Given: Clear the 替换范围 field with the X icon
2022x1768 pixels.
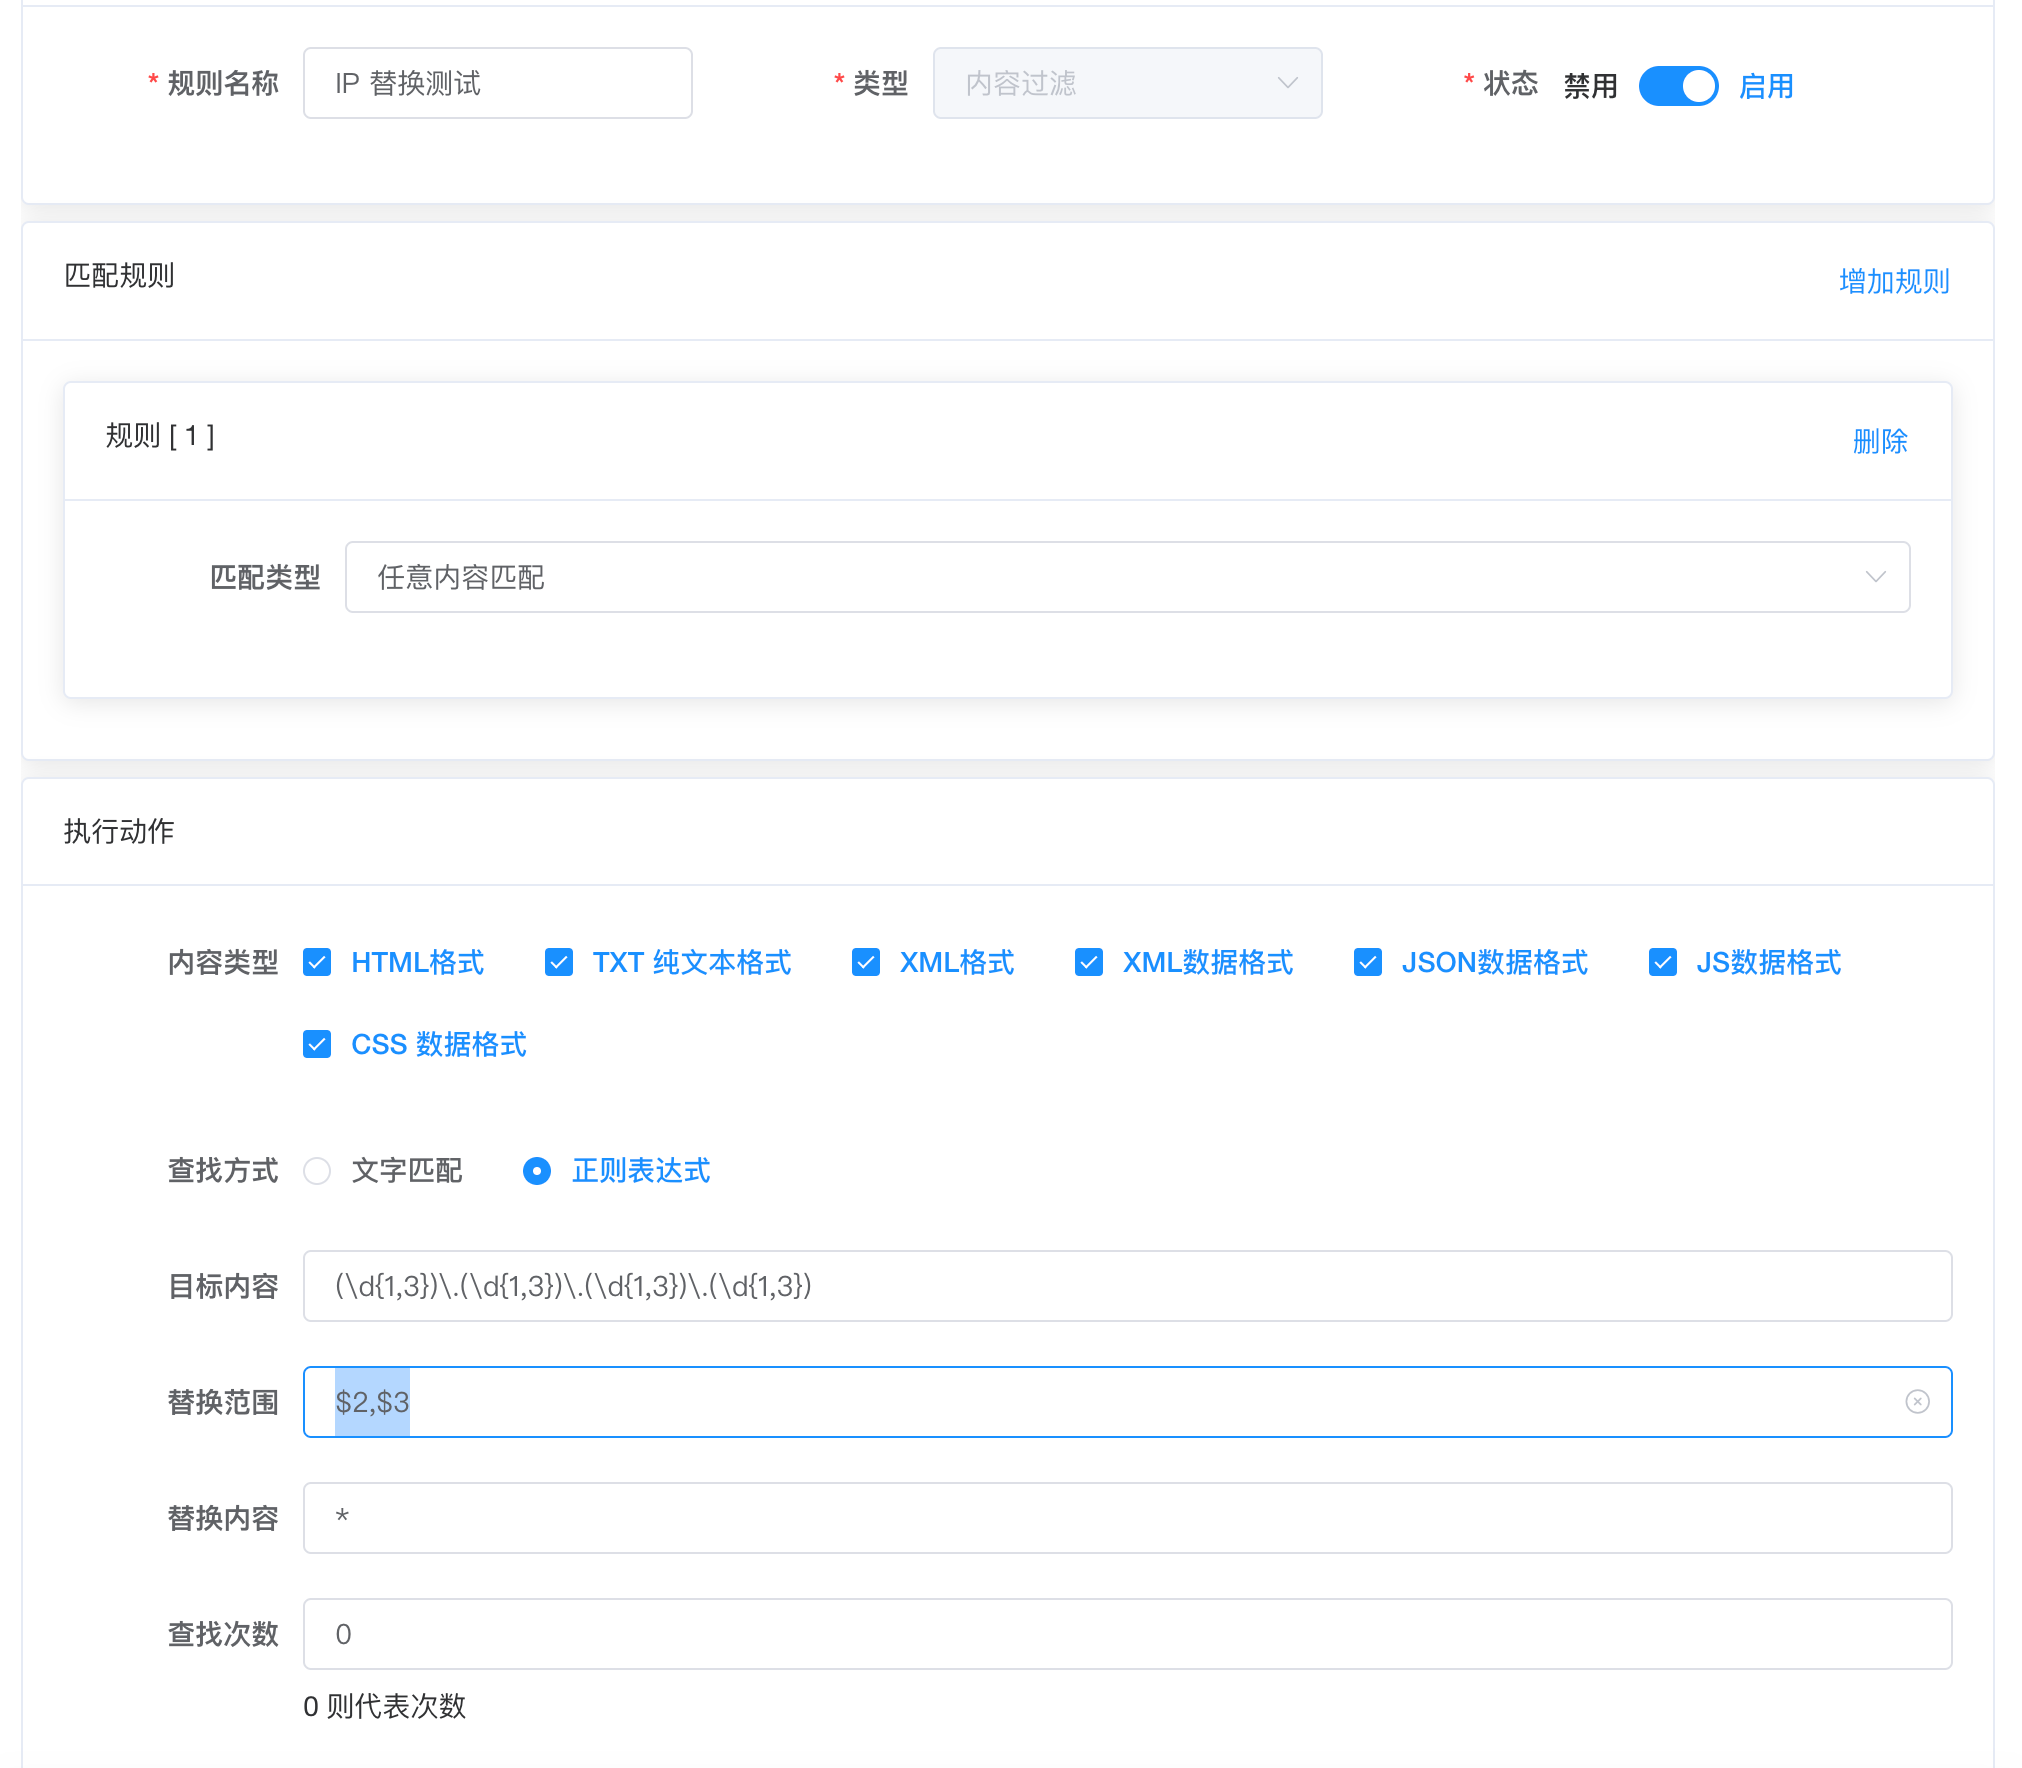Looking at the screenshot, I should (1917, 1401).
